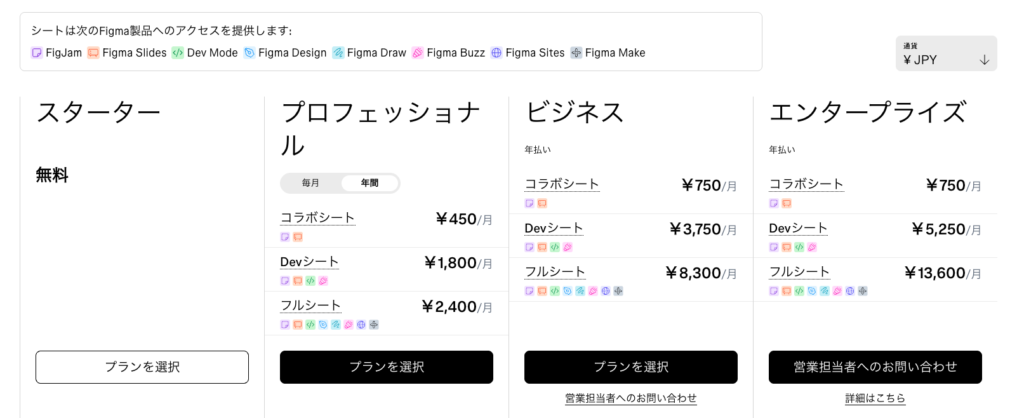Click the down arrow in the currency selector
This screenshot has height=418, width=1024.
985,60
